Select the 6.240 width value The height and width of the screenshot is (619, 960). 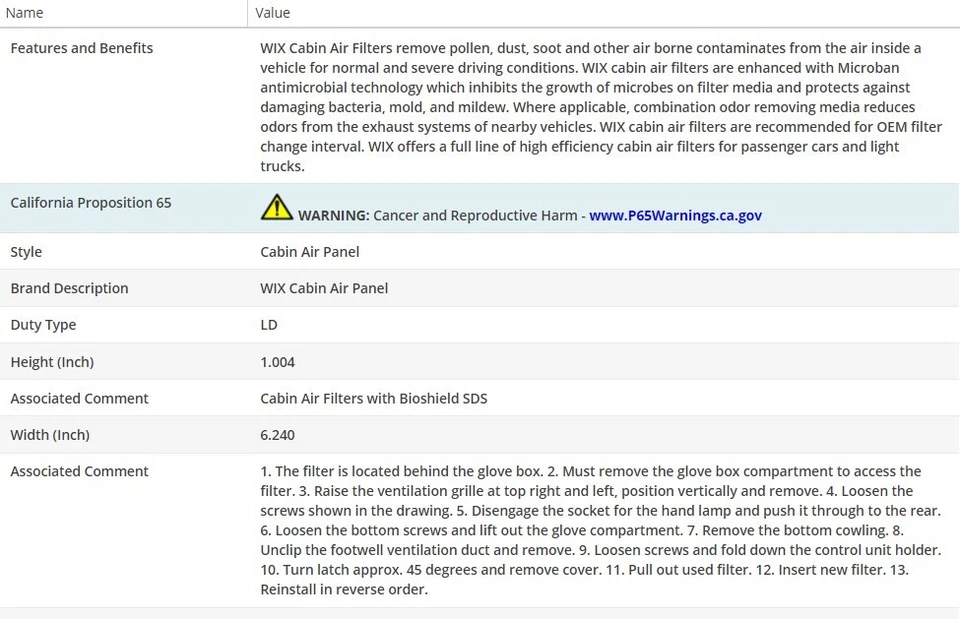pyautogui.click(x=278, y=435)
